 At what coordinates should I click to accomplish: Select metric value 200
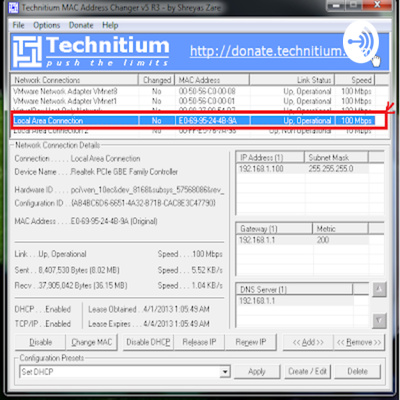point(323,240)
